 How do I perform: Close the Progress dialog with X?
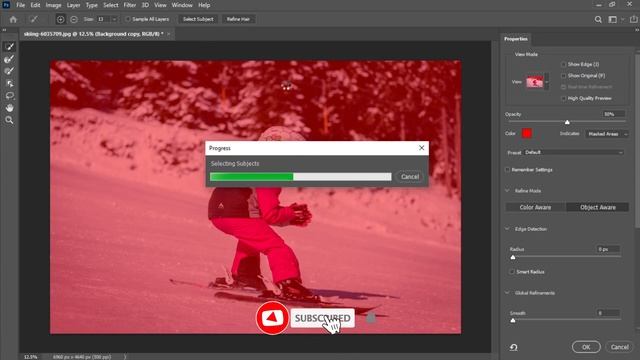point(422,148)
